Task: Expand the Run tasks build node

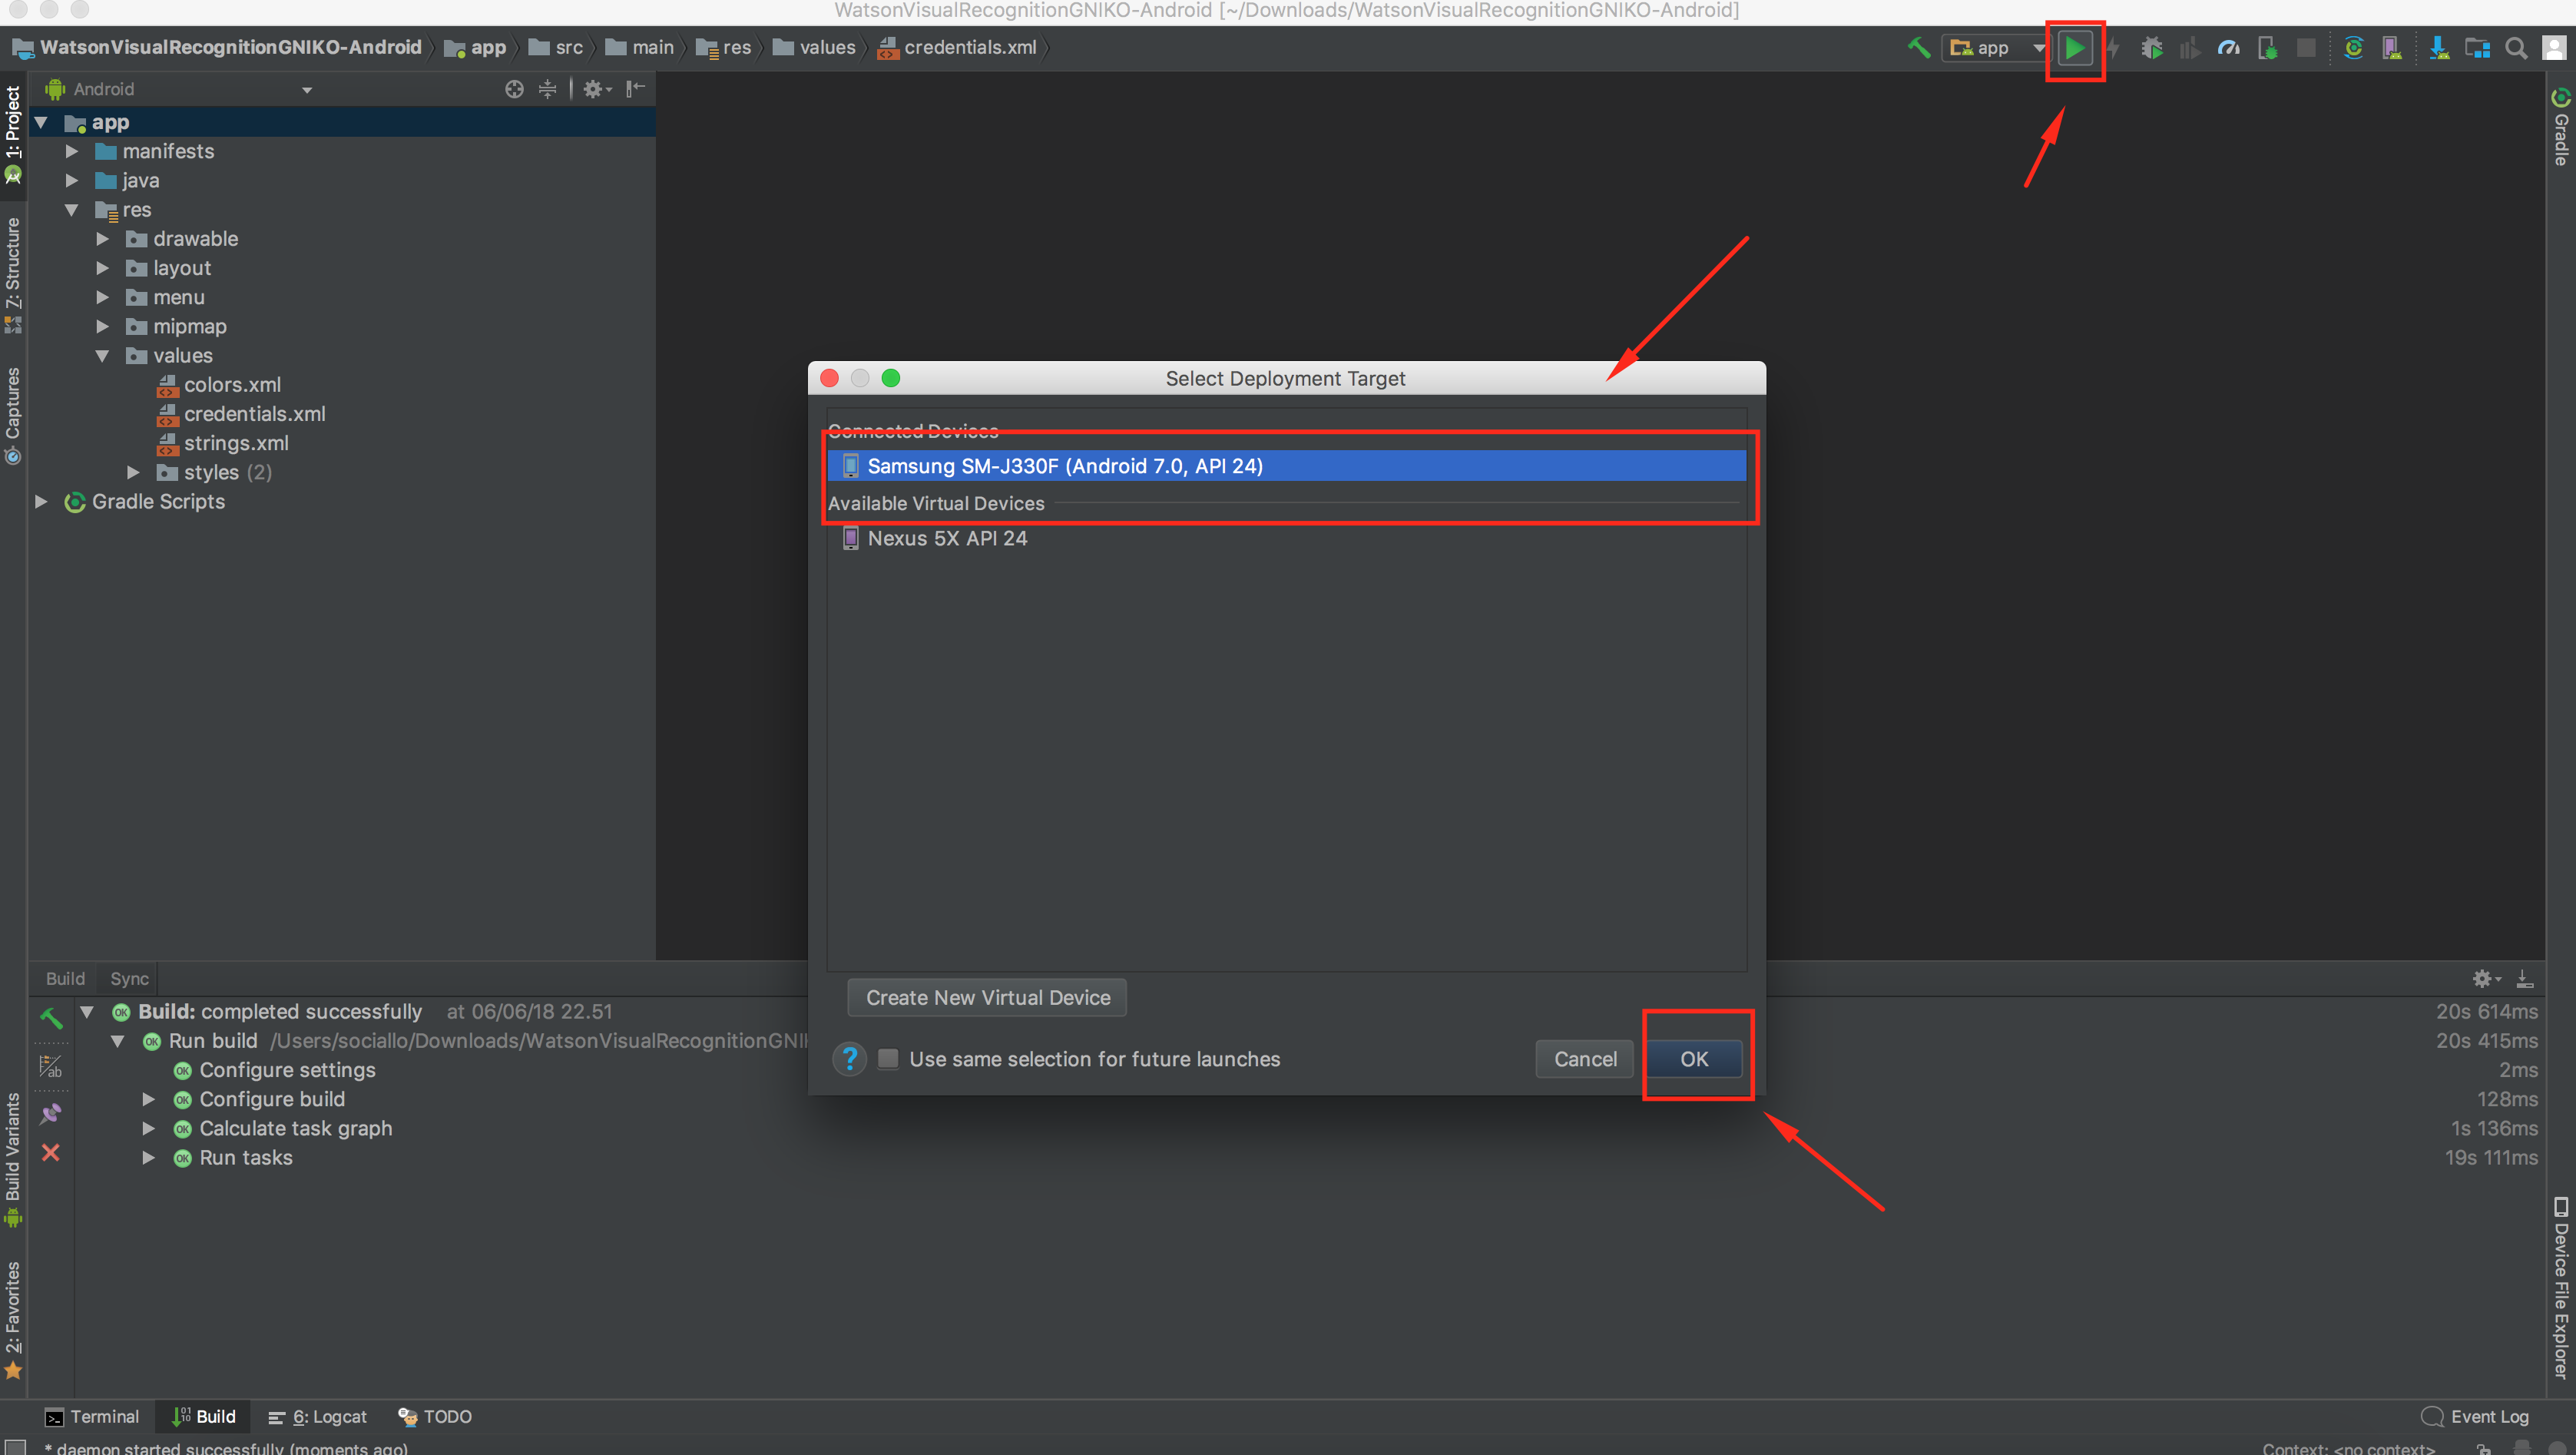Action: (x=148, y=1157)
